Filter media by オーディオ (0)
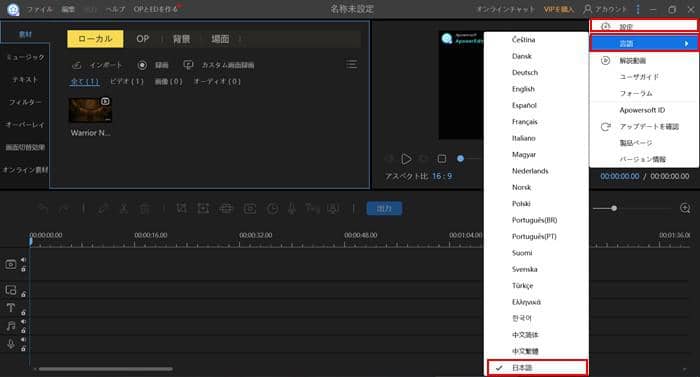This screenshot has width=700, height=377. click(x=217, y=81)
